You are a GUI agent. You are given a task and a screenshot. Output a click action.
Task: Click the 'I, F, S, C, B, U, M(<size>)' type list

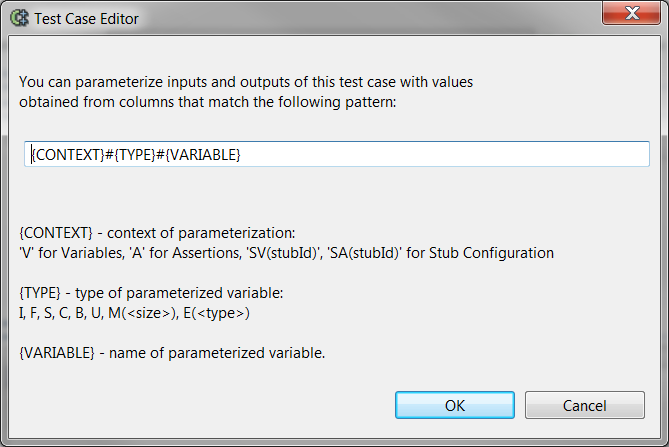coord(97,313)
